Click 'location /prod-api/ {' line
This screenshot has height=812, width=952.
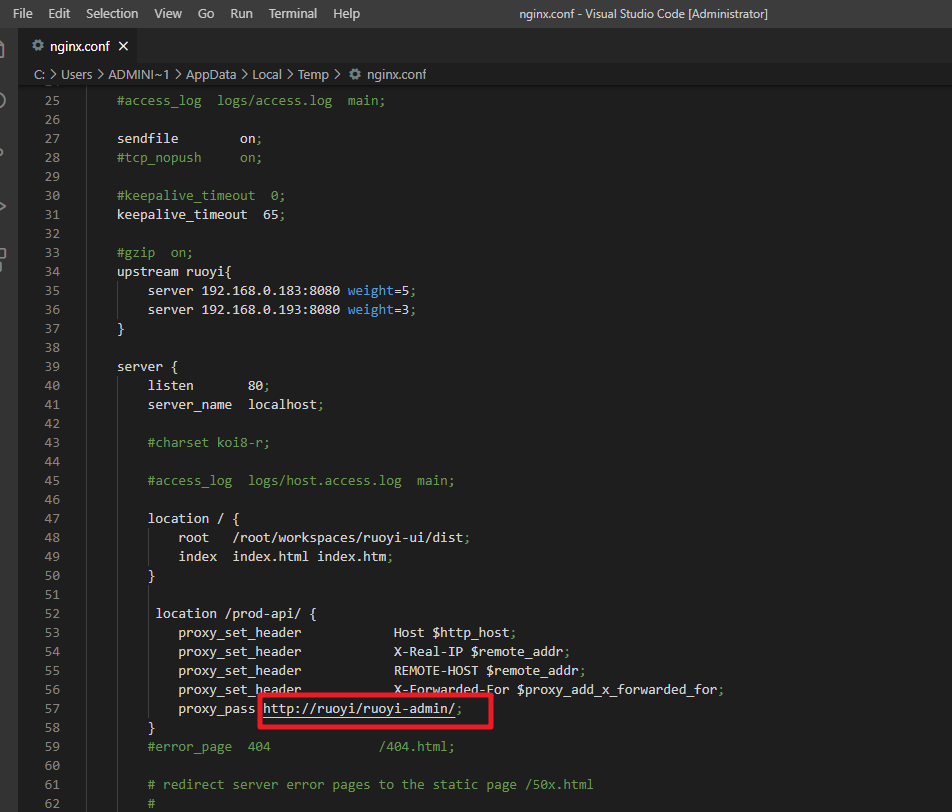tap(236, 613)
